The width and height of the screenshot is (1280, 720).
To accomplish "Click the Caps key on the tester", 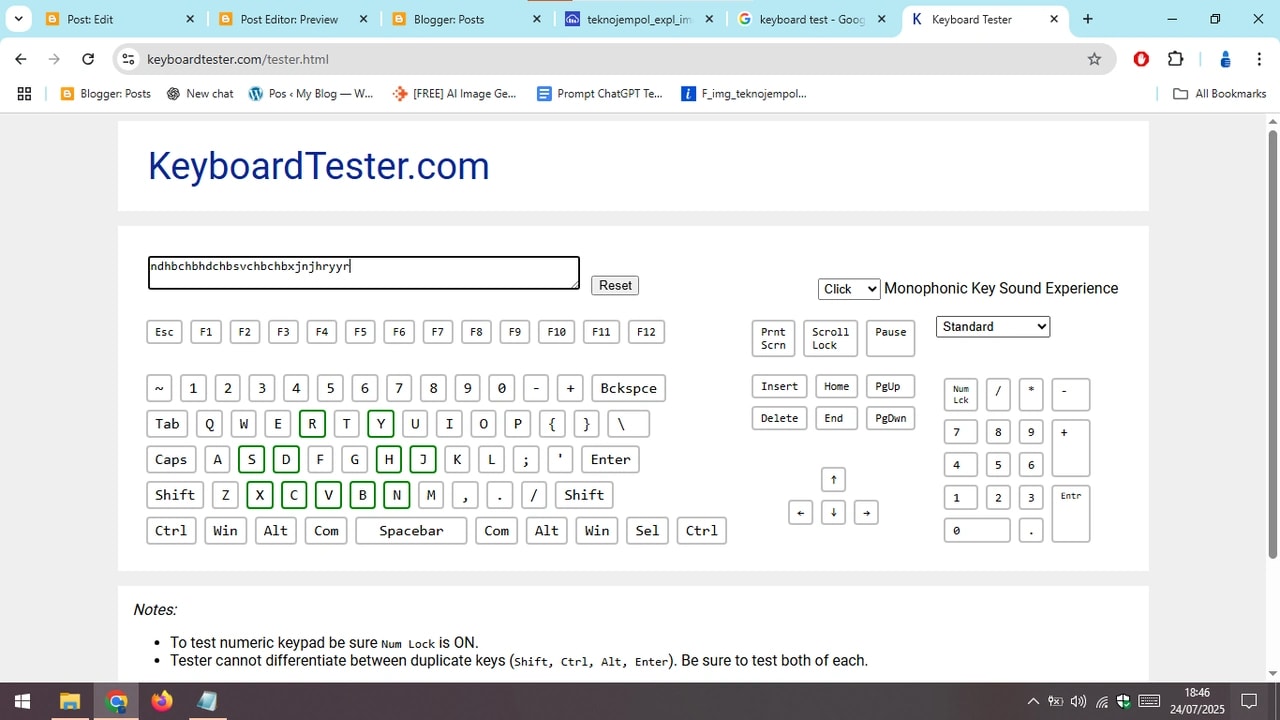I will pyautogui.click(x=171, y=460).
